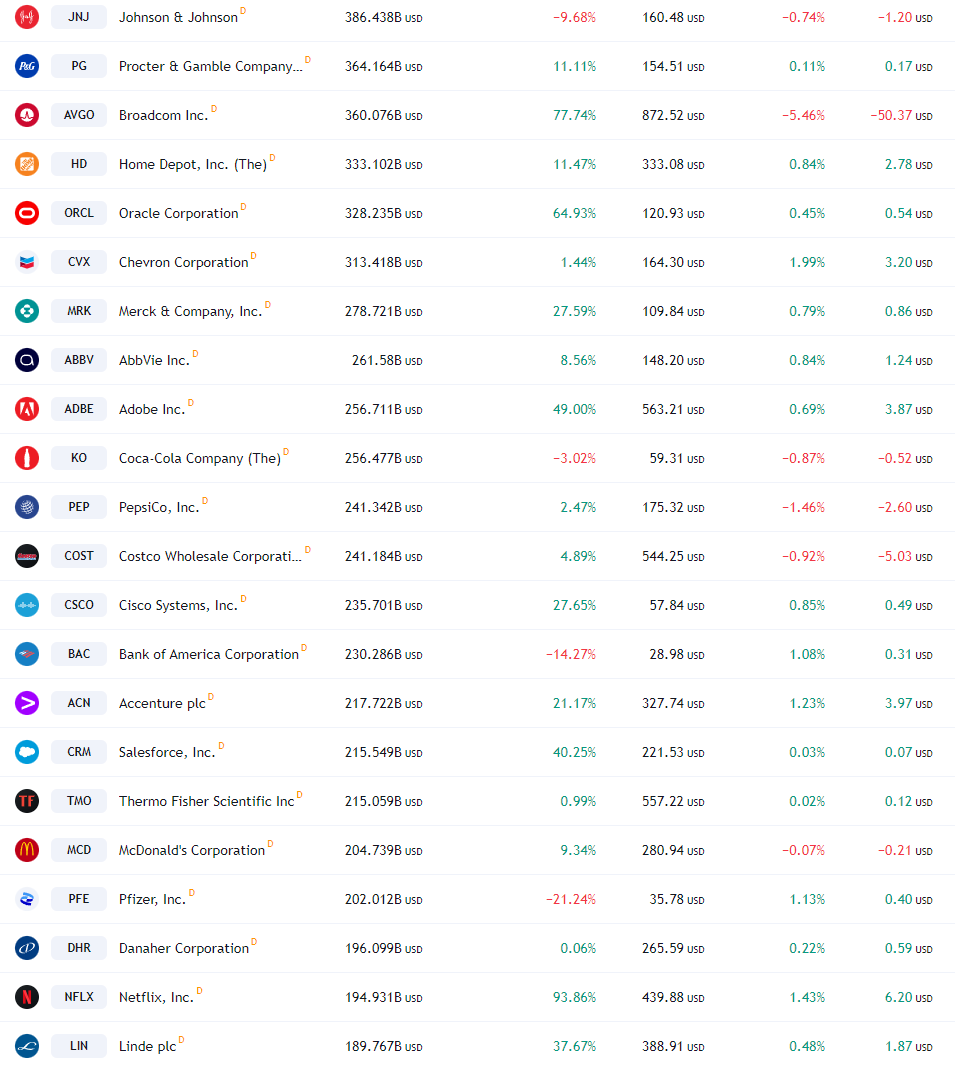Open the LIN ticker symbol
This screenshot has height=1067, width=955.
pyautogui.click(x=79, y=1046)
